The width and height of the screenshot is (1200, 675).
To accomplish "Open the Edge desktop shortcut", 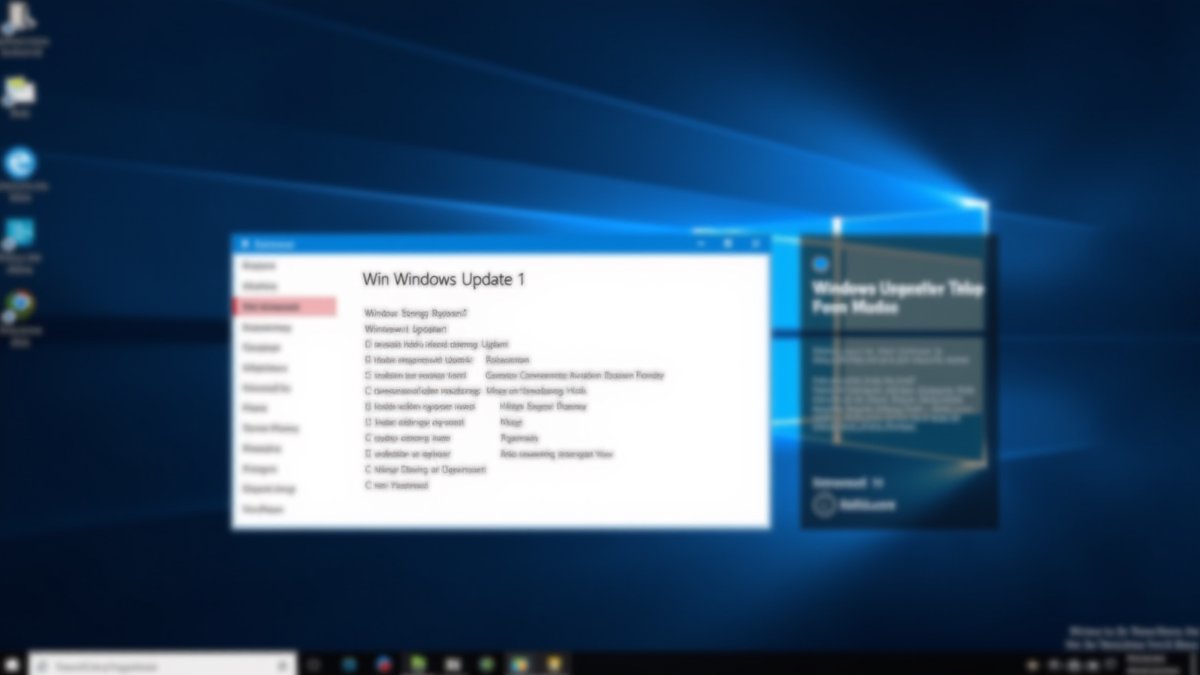I will [x=20, y=163].
